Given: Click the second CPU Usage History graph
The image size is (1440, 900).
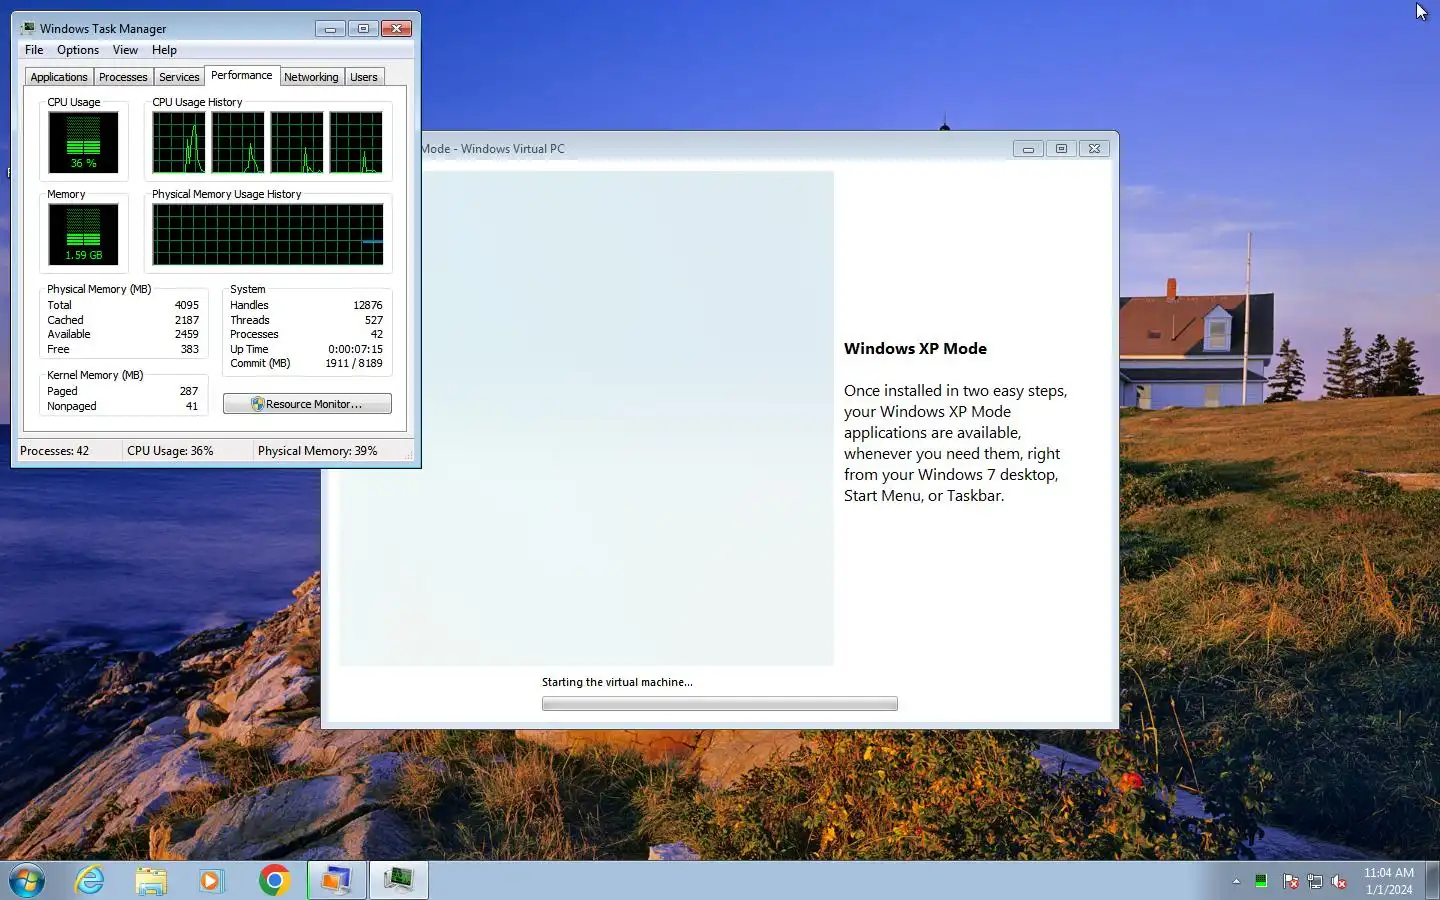Looking at the screenshot, I should click(238, 142).
